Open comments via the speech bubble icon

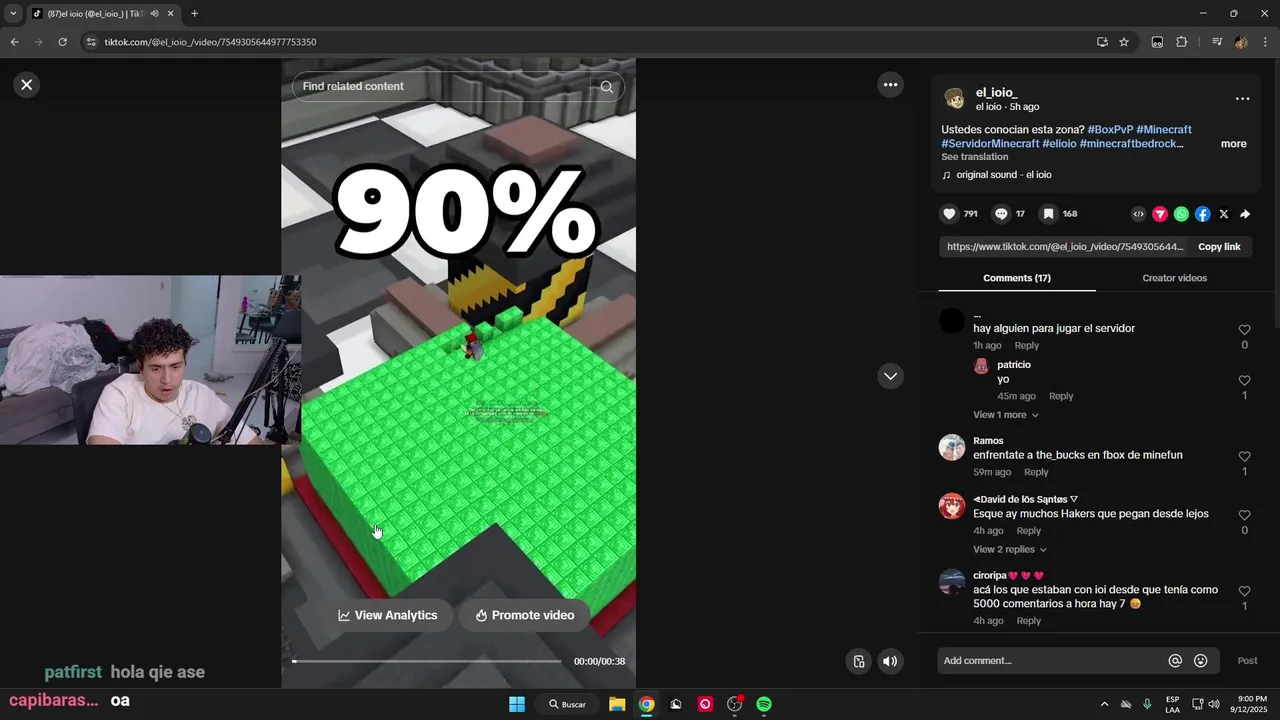pyautogui.click(x=1001, y=214)
